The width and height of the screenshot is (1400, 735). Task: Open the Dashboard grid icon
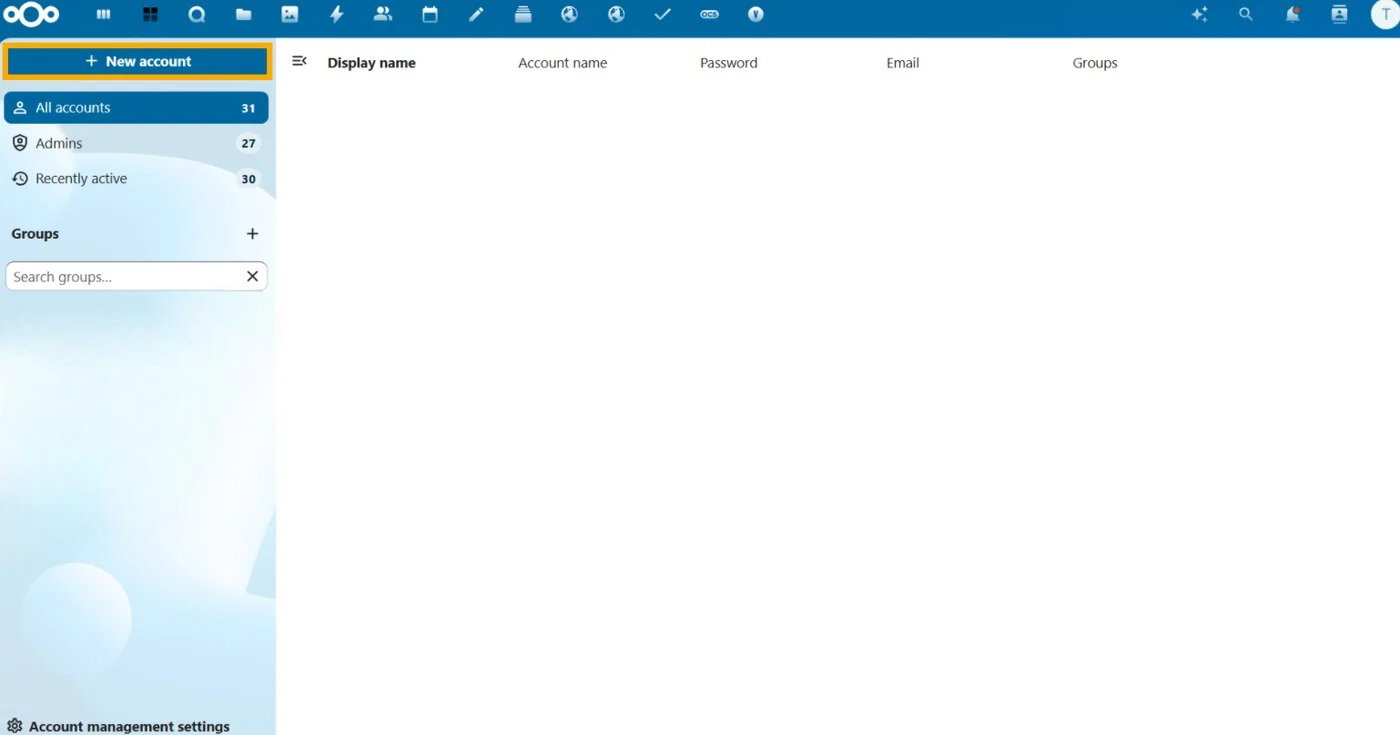(x=151, y=15)
